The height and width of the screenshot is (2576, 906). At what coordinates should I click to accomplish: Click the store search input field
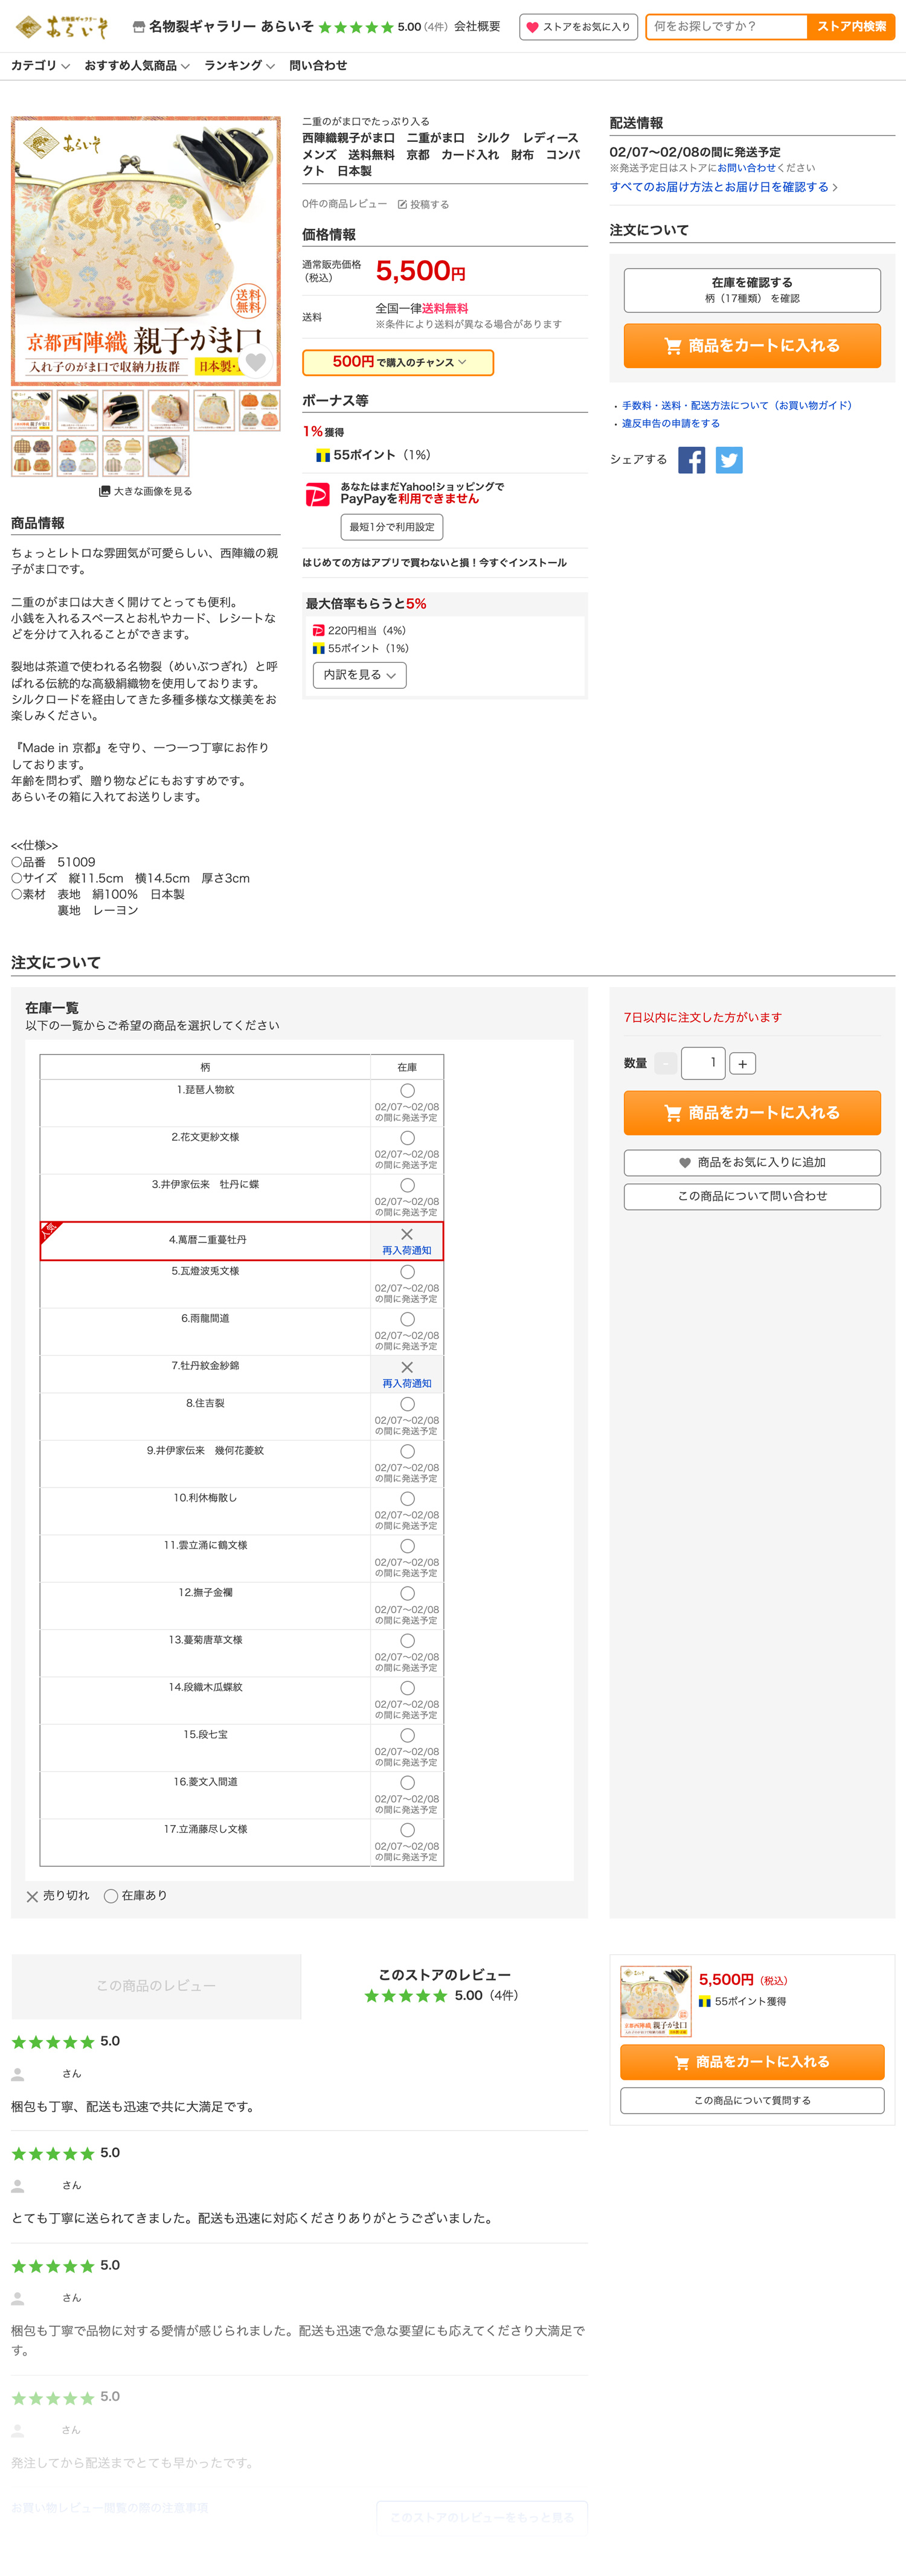(x=726, y=27)
